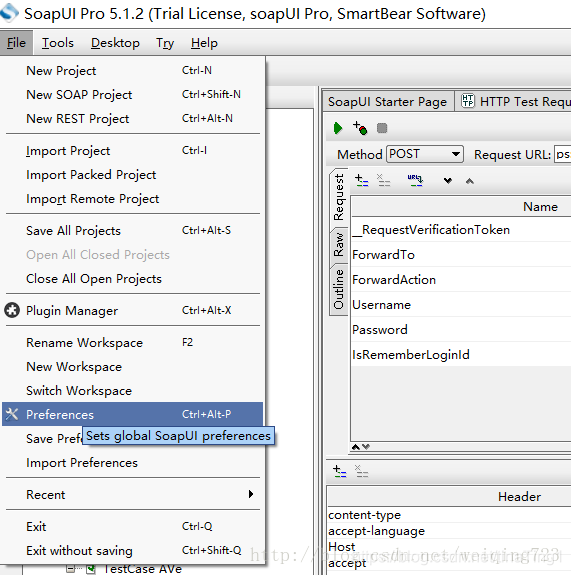Click the add header icon above Header table
571x575 pixels.
click(x=340, y=471)
